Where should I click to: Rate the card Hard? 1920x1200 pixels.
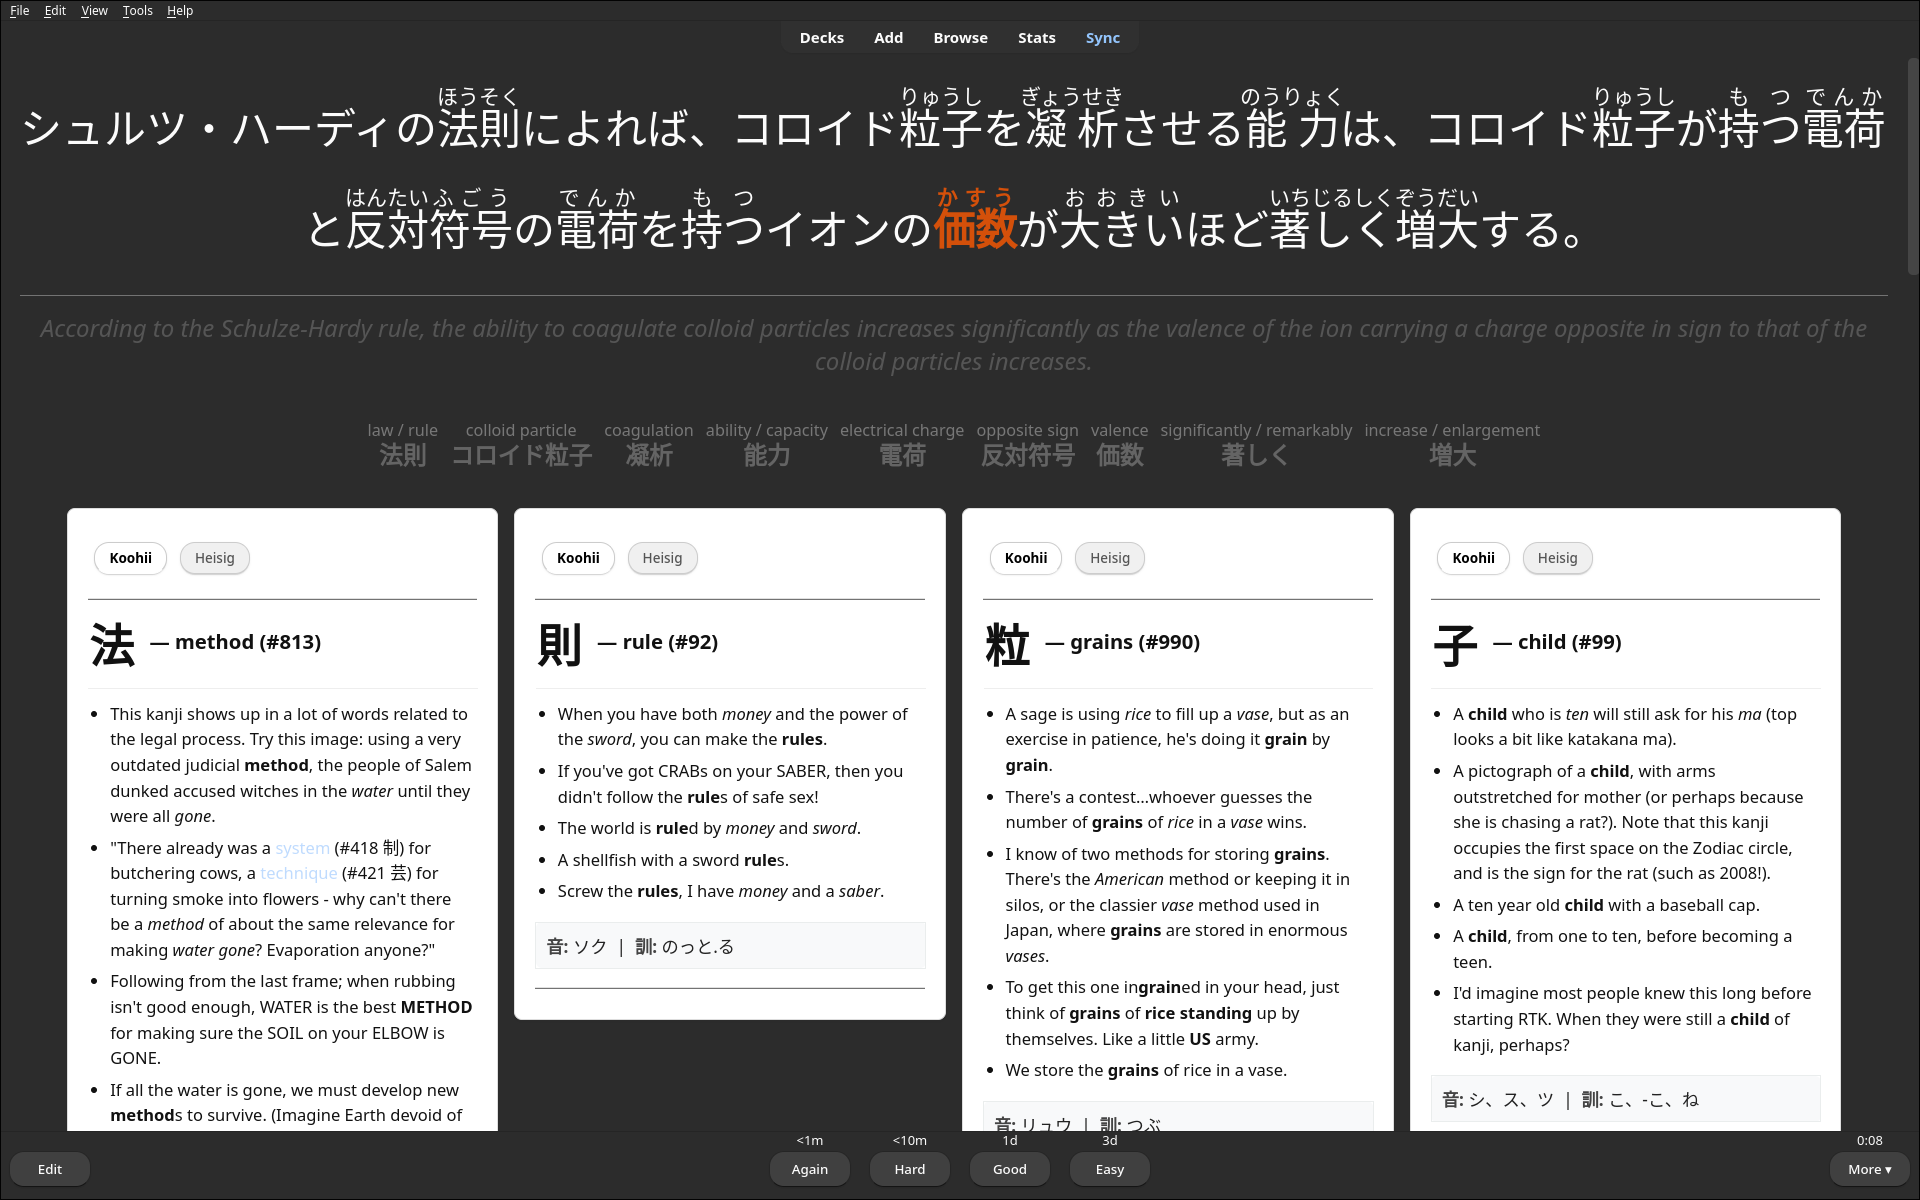[x=910, y=1169]
